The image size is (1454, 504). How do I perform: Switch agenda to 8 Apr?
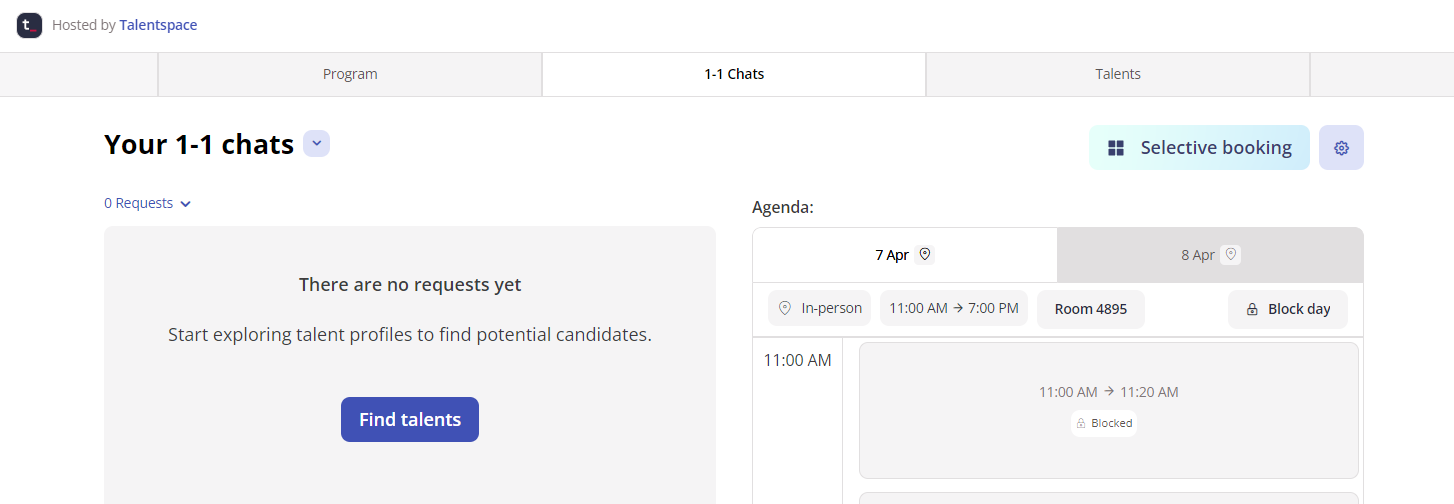pyautogui.click(x=1210, y=255)
